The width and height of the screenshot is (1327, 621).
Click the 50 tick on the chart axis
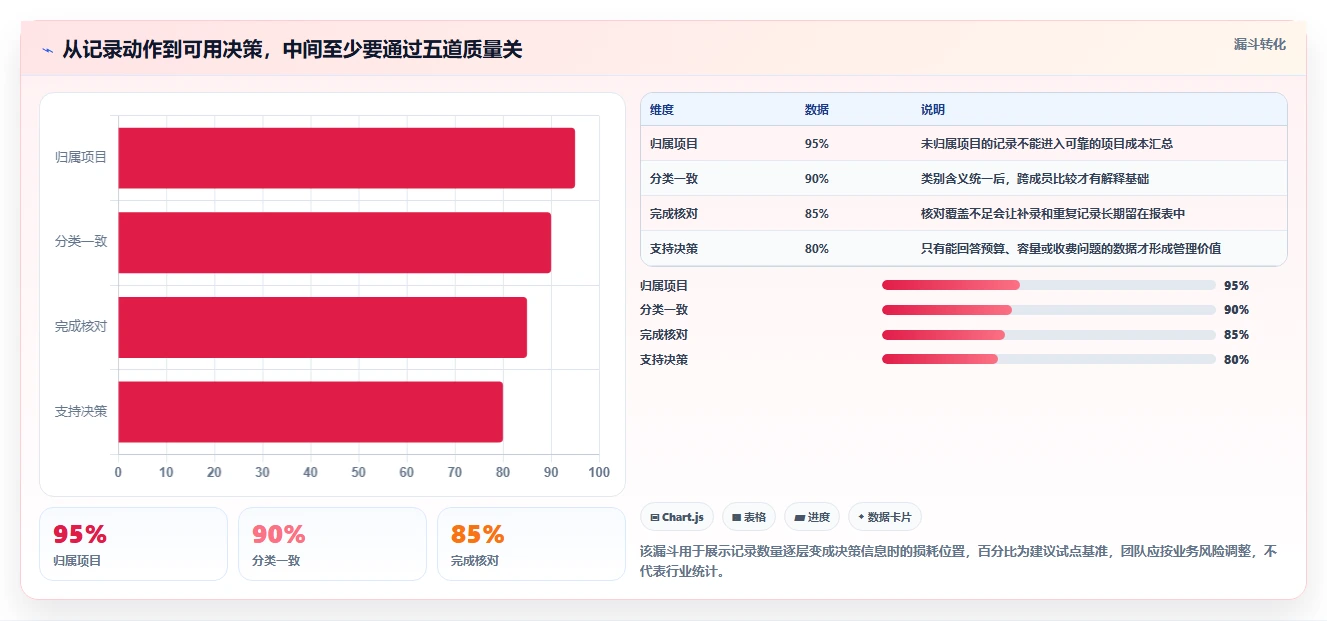(x=358, y=473)
